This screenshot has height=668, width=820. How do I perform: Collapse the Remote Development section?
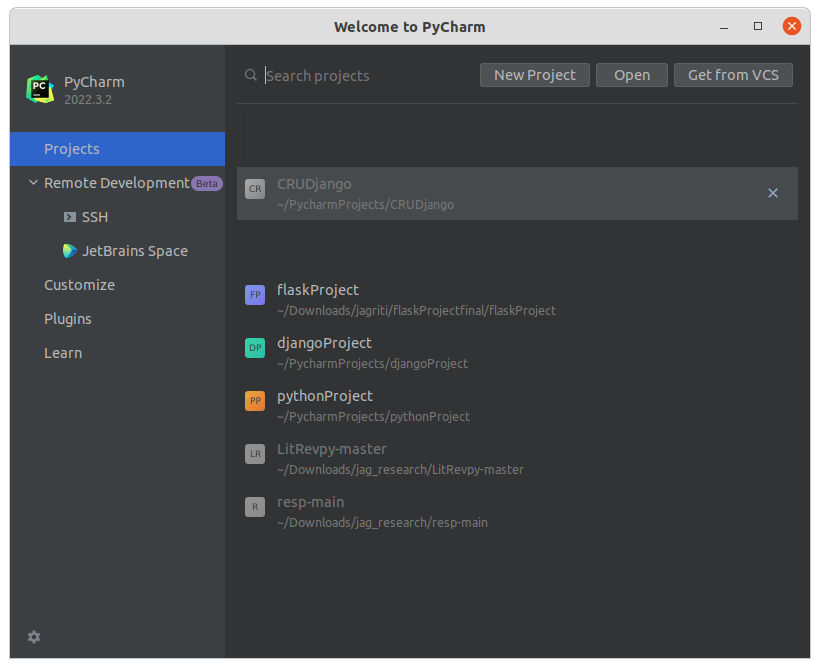pos(33,183)
